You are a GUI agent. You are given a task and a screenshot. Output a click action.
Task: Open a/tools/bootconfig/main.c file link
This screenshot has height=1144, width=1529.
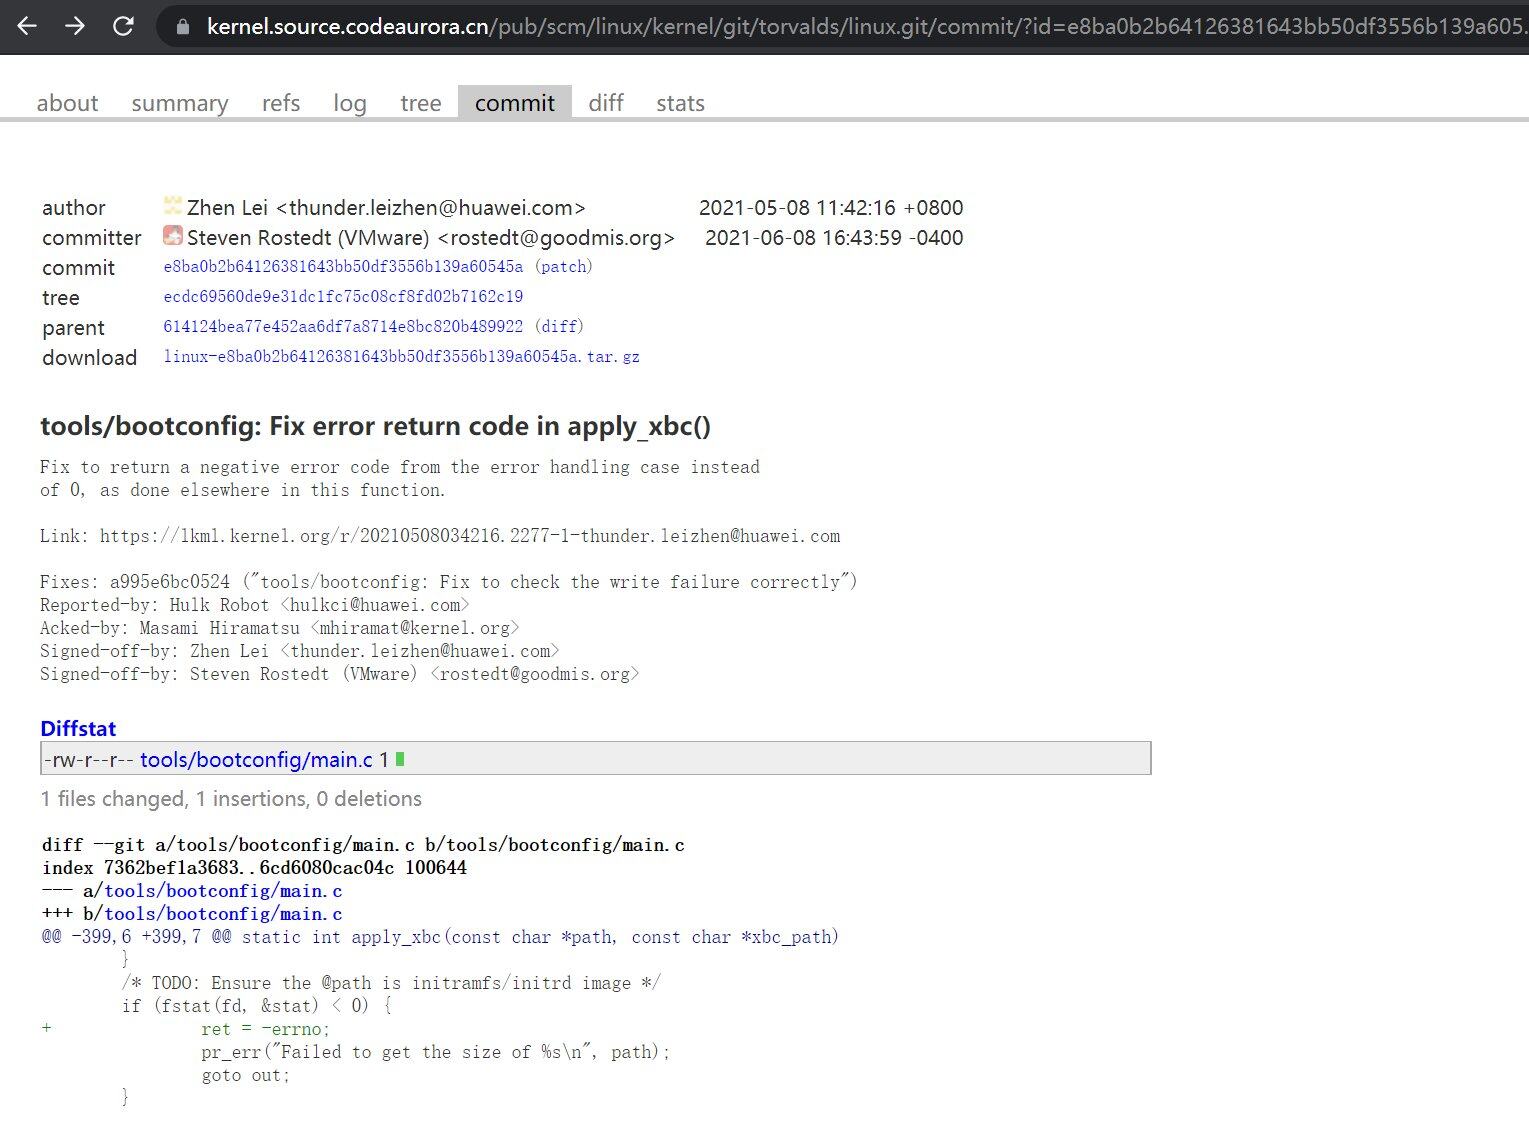pyautogui.click(x=223, y=891)
